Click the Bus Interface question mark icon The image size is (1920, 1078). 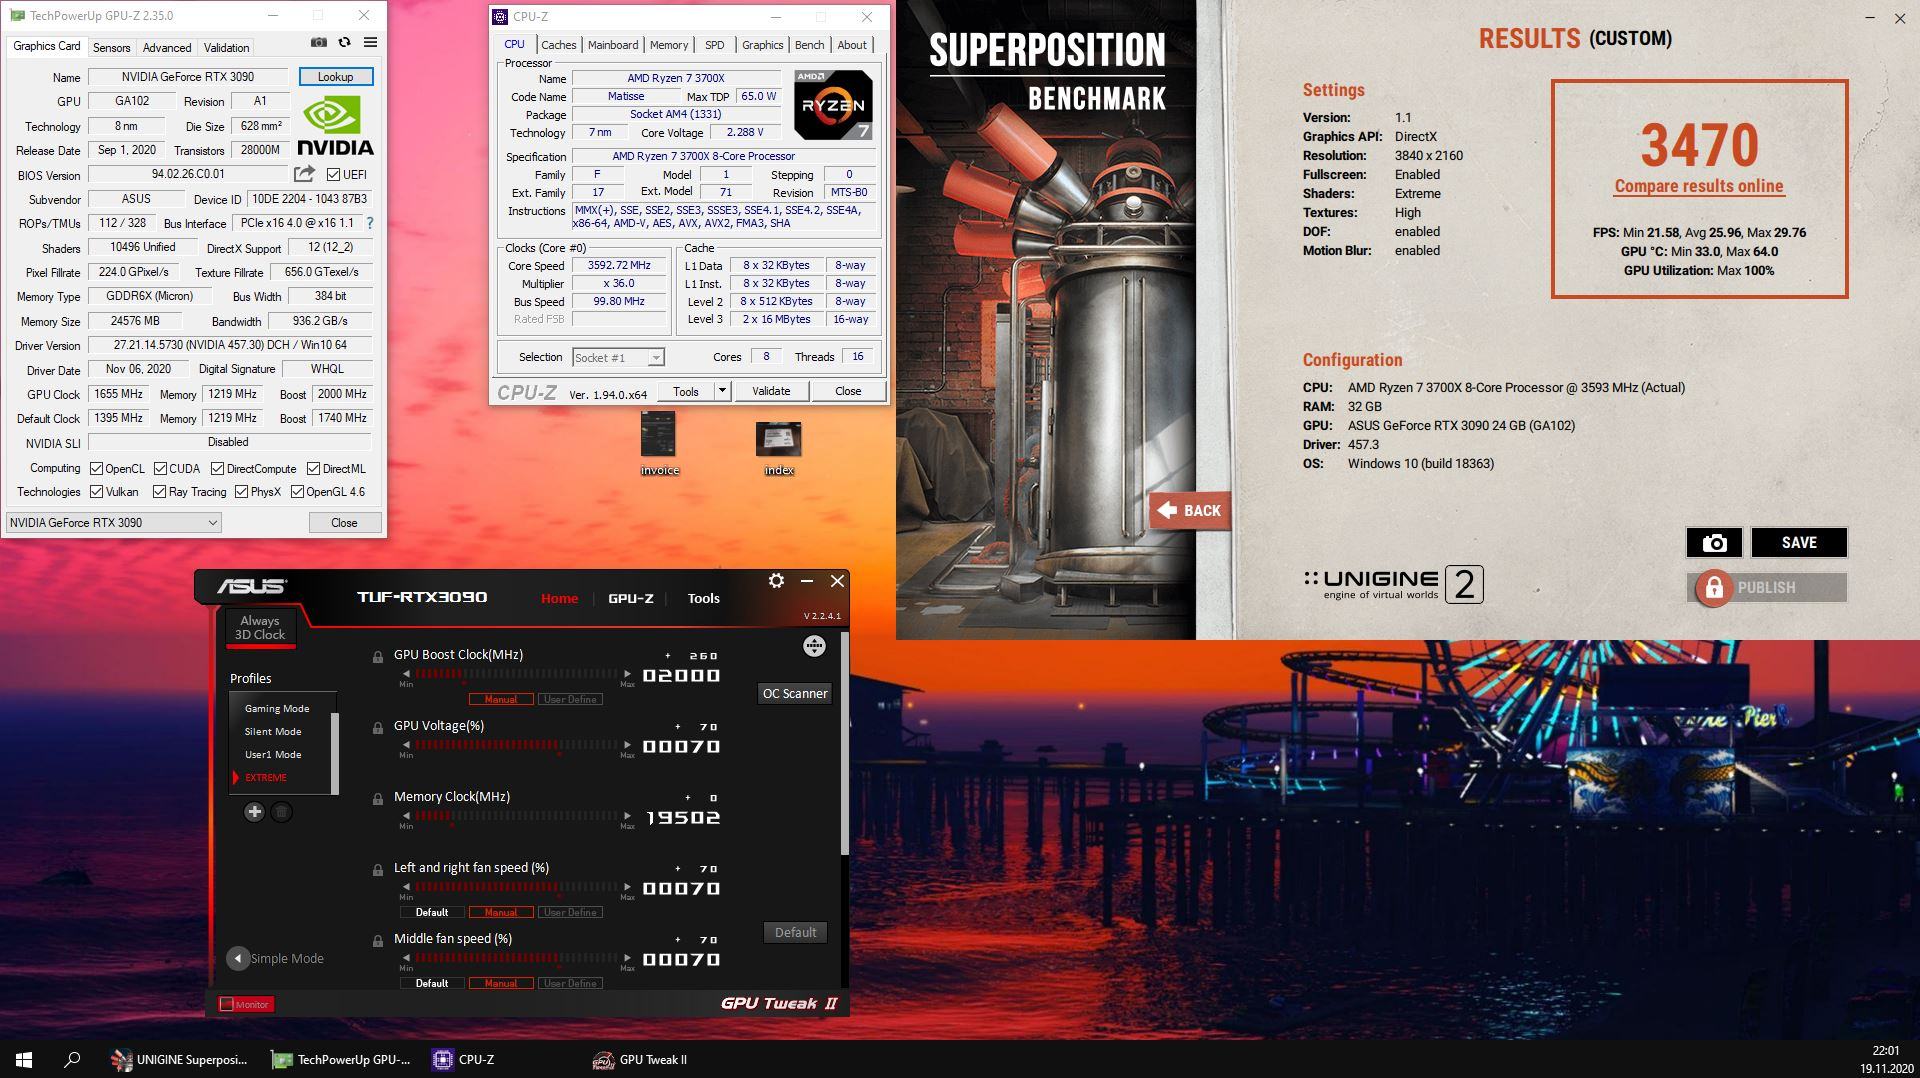click(x=370, y=223)
